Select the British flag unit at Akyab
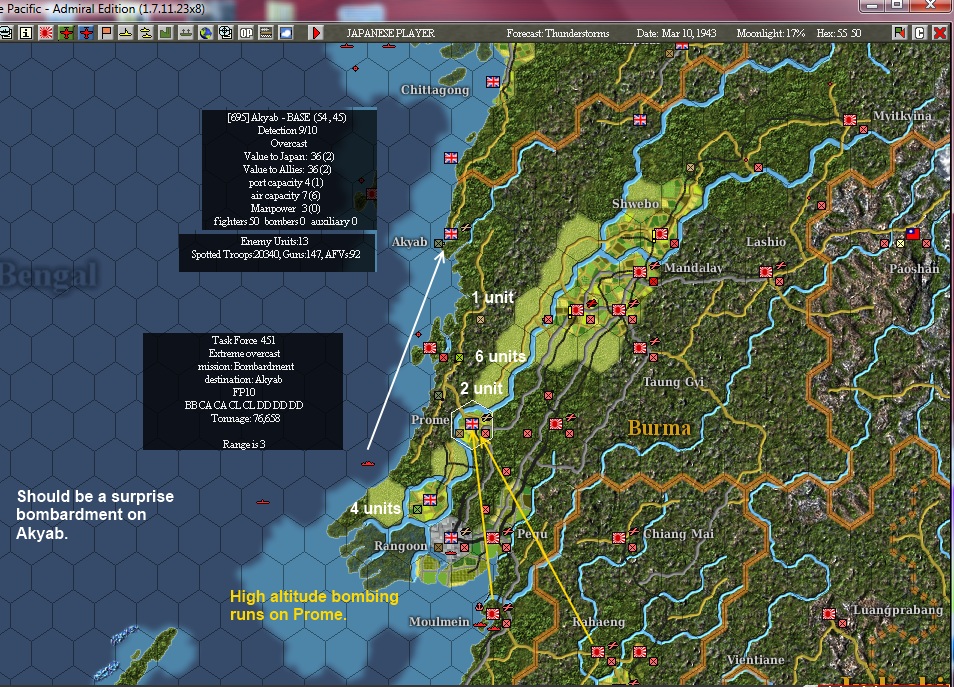The image size is (954, 687). (451, 234)
